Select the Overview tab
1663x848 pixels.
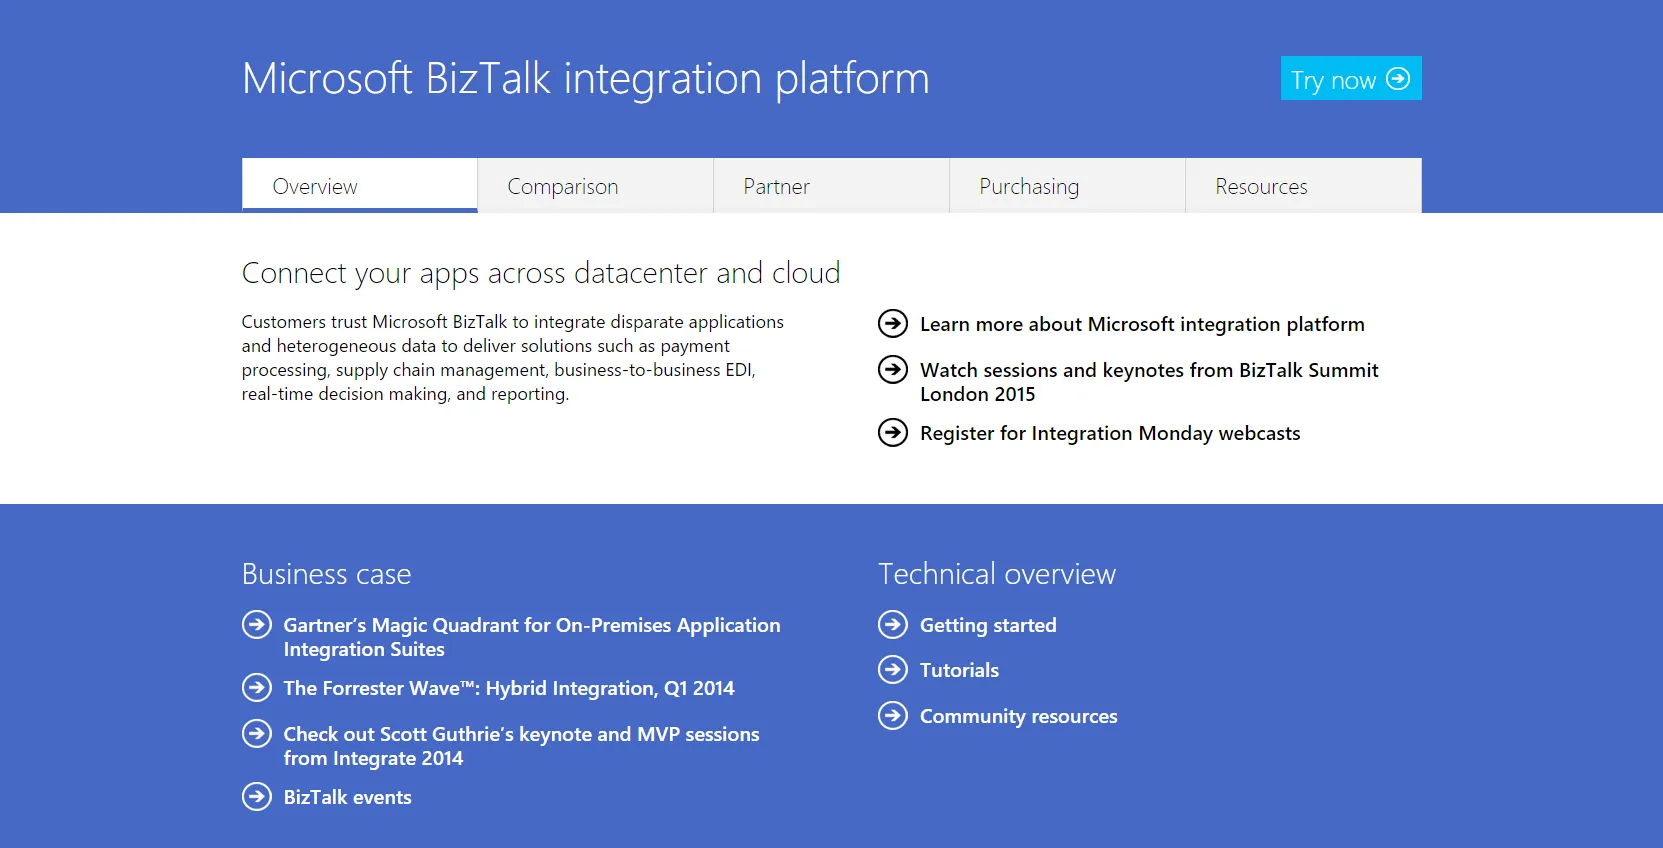pos(360,186)
